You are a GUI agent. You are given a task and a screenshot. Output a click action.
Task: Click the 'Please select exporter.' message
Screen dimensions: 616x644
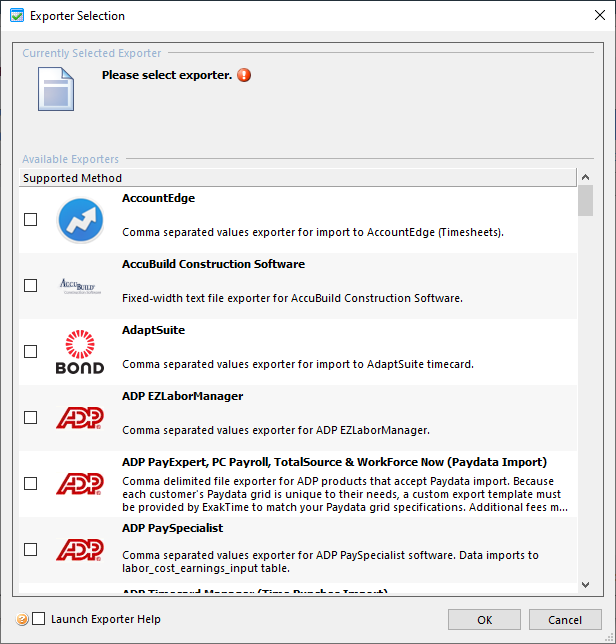click(167, 75)
